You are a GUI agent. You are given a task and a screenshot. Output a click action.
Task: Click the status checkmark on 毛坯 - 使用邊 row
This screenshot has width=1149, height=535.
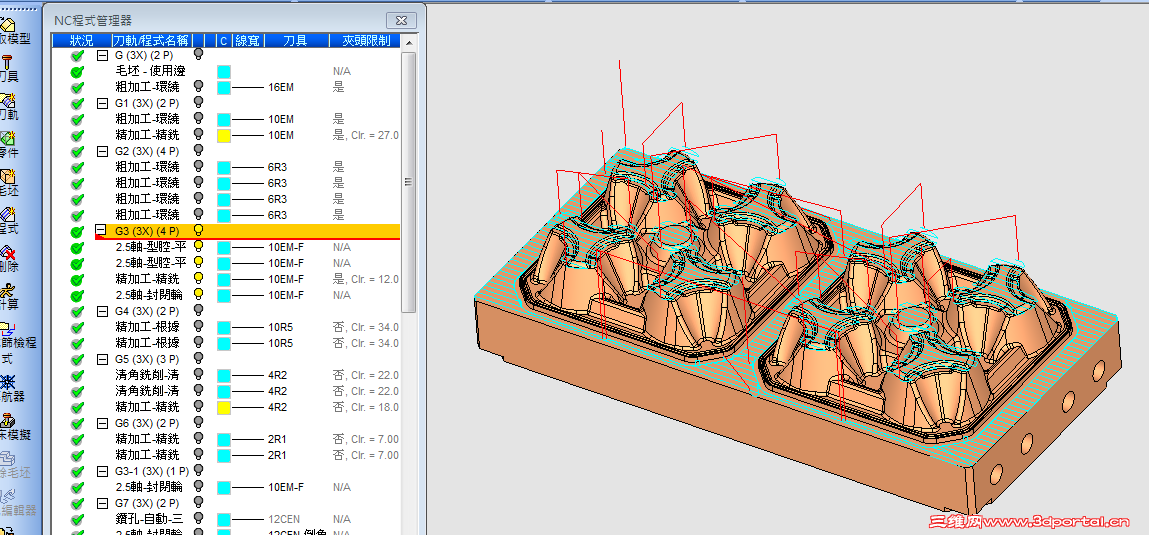click(78, 71)
